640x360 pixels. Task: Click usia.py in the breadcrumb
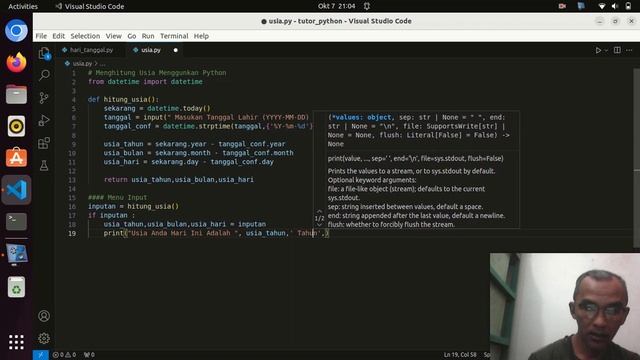point(82,64)
